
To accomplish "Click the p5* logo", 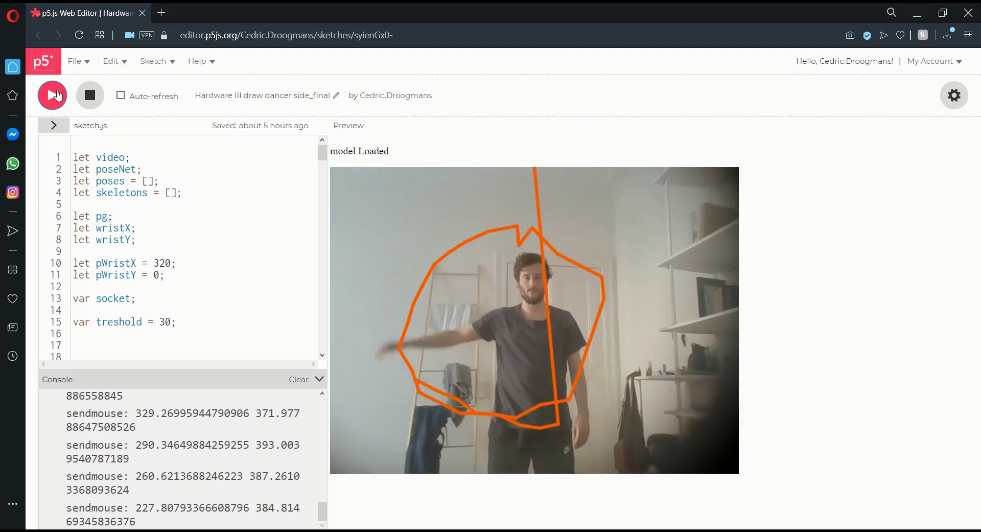I will (43, 61).
